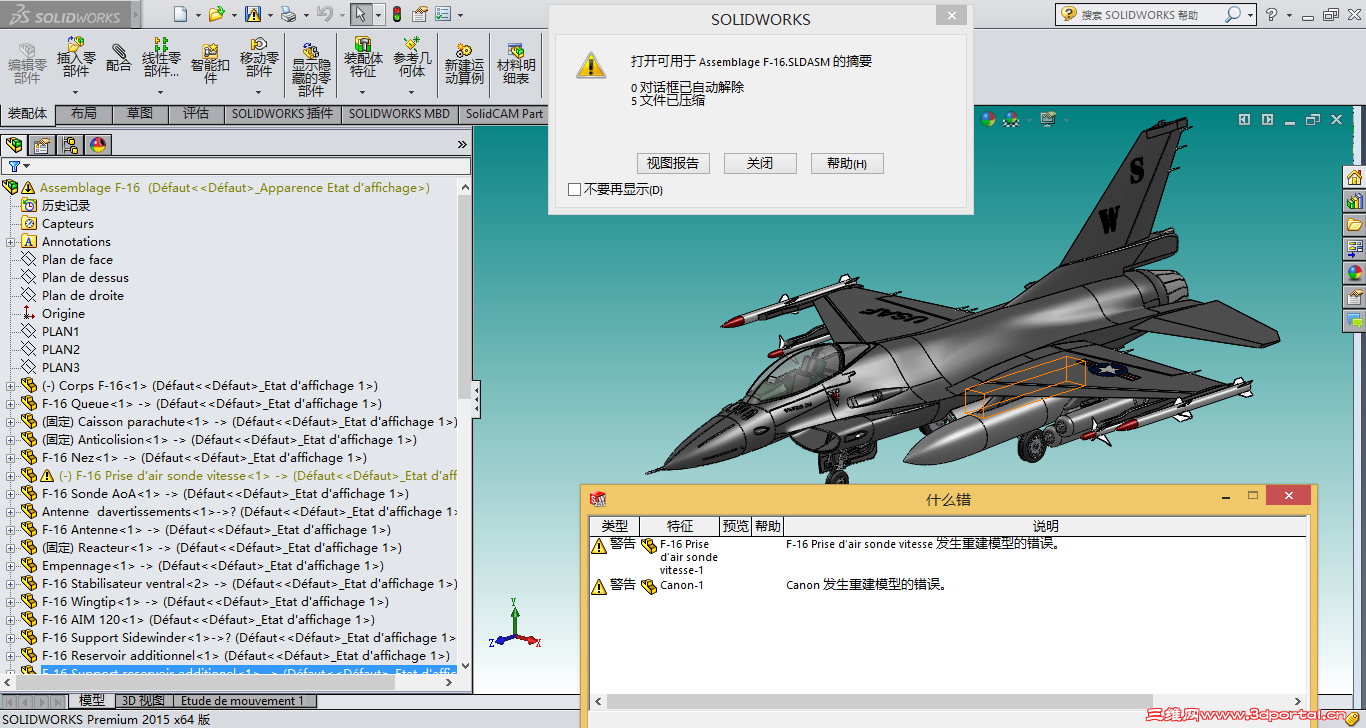Click the 帮助(H) button in dialog
The width and height of the screenshot is (1366, 728).
point(847,163)
